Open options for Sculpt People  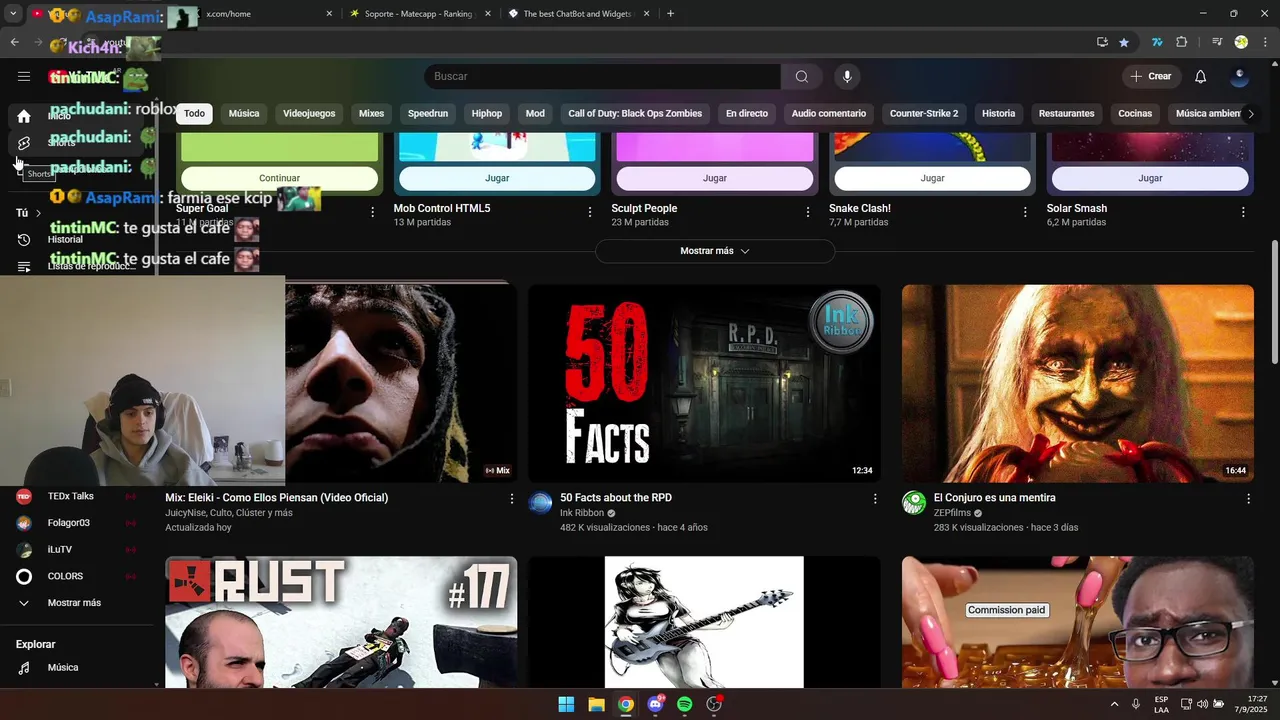[808, 212]
